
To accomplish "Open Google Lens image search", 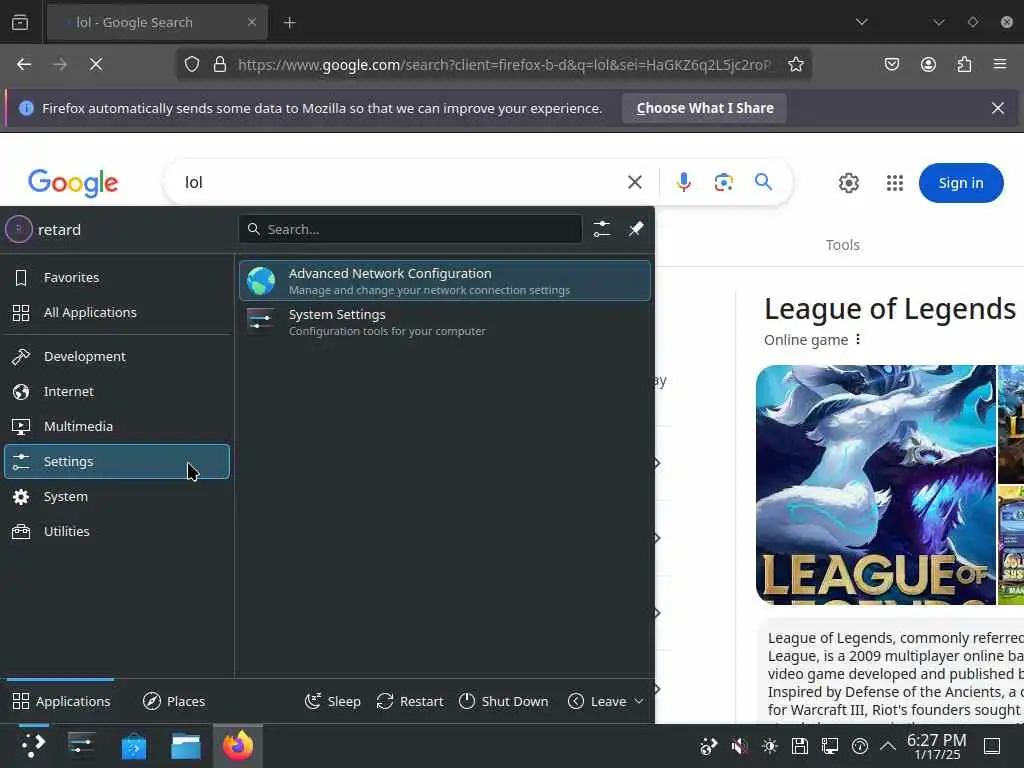I will pyautogui.click(x=724, y=182).
